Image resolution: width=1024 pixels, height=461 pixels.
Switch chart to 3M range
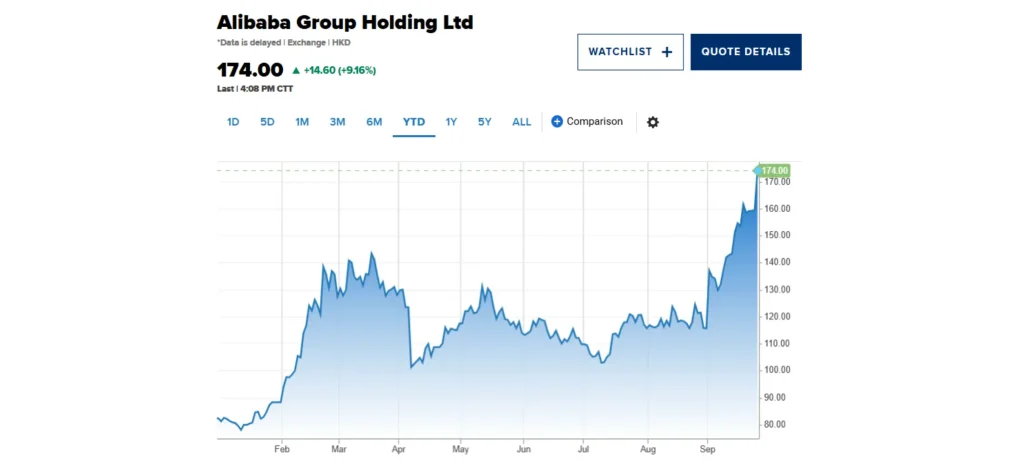click(338, 122)
